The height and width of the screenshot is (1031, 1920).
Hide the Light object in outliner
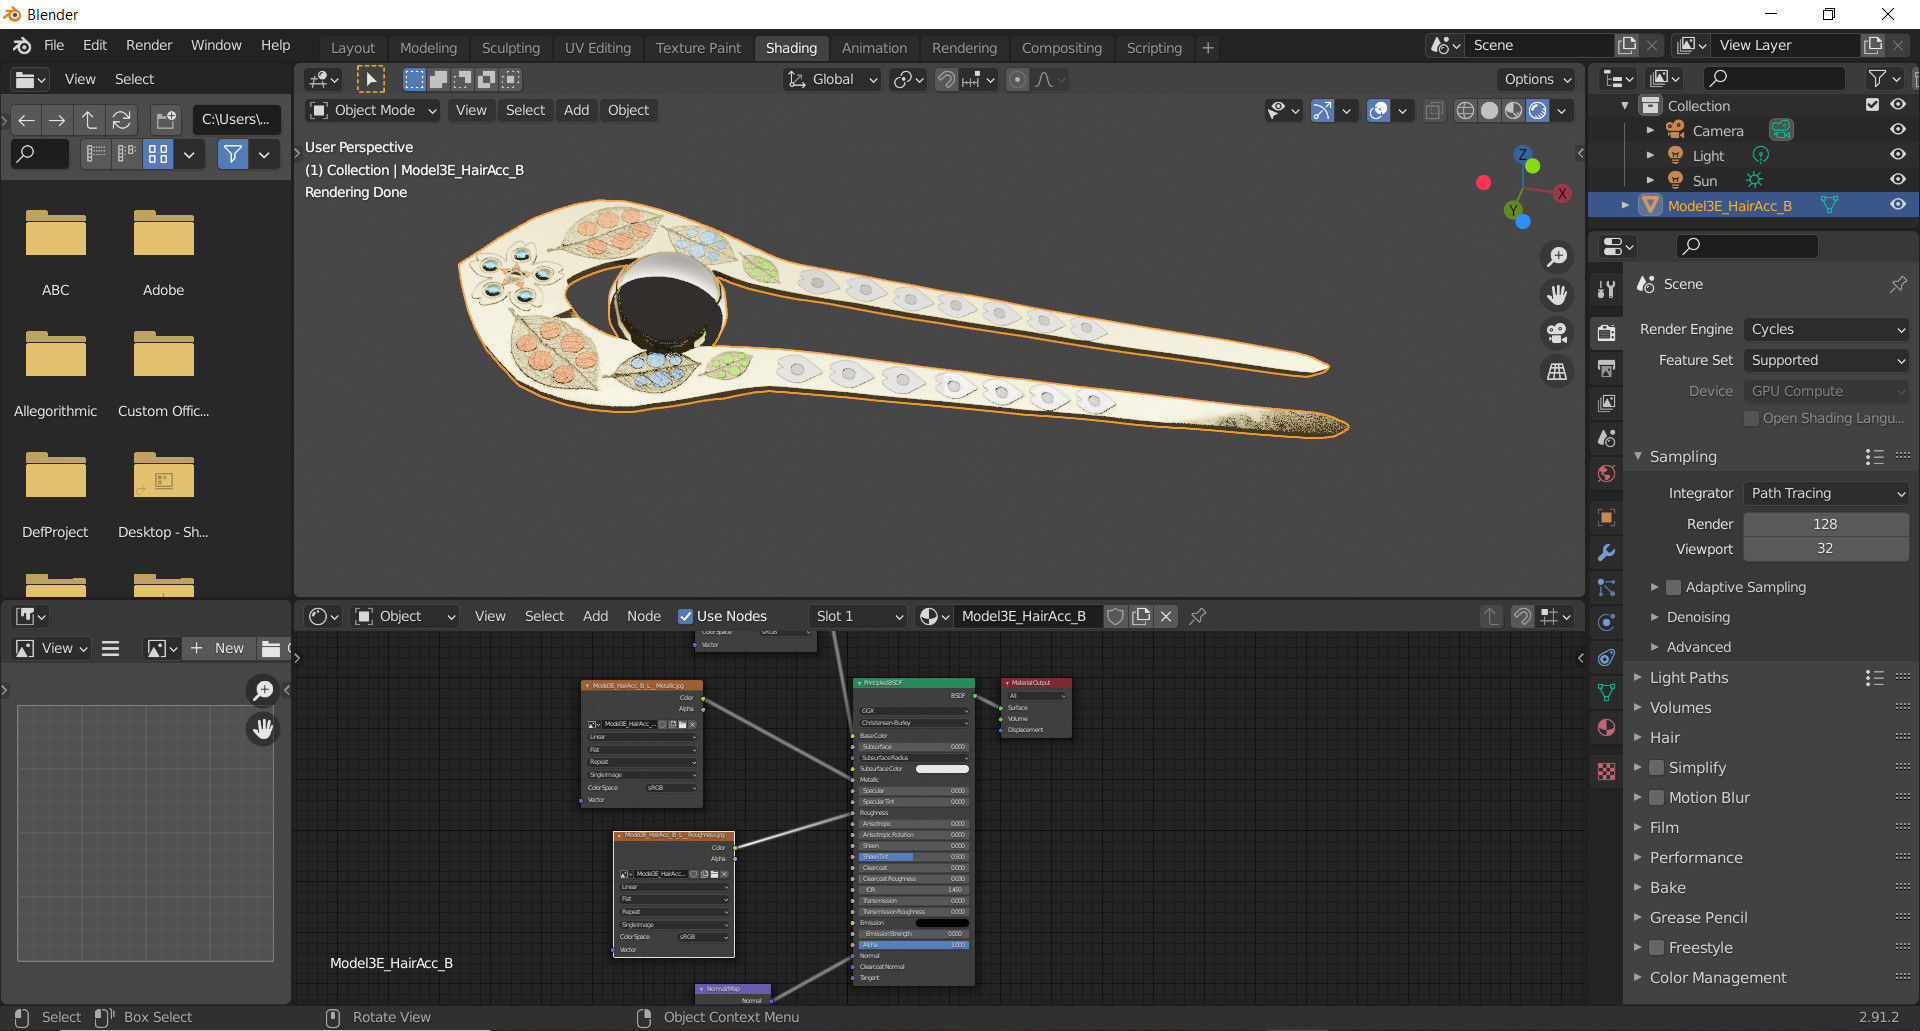tap(1897, 155)
